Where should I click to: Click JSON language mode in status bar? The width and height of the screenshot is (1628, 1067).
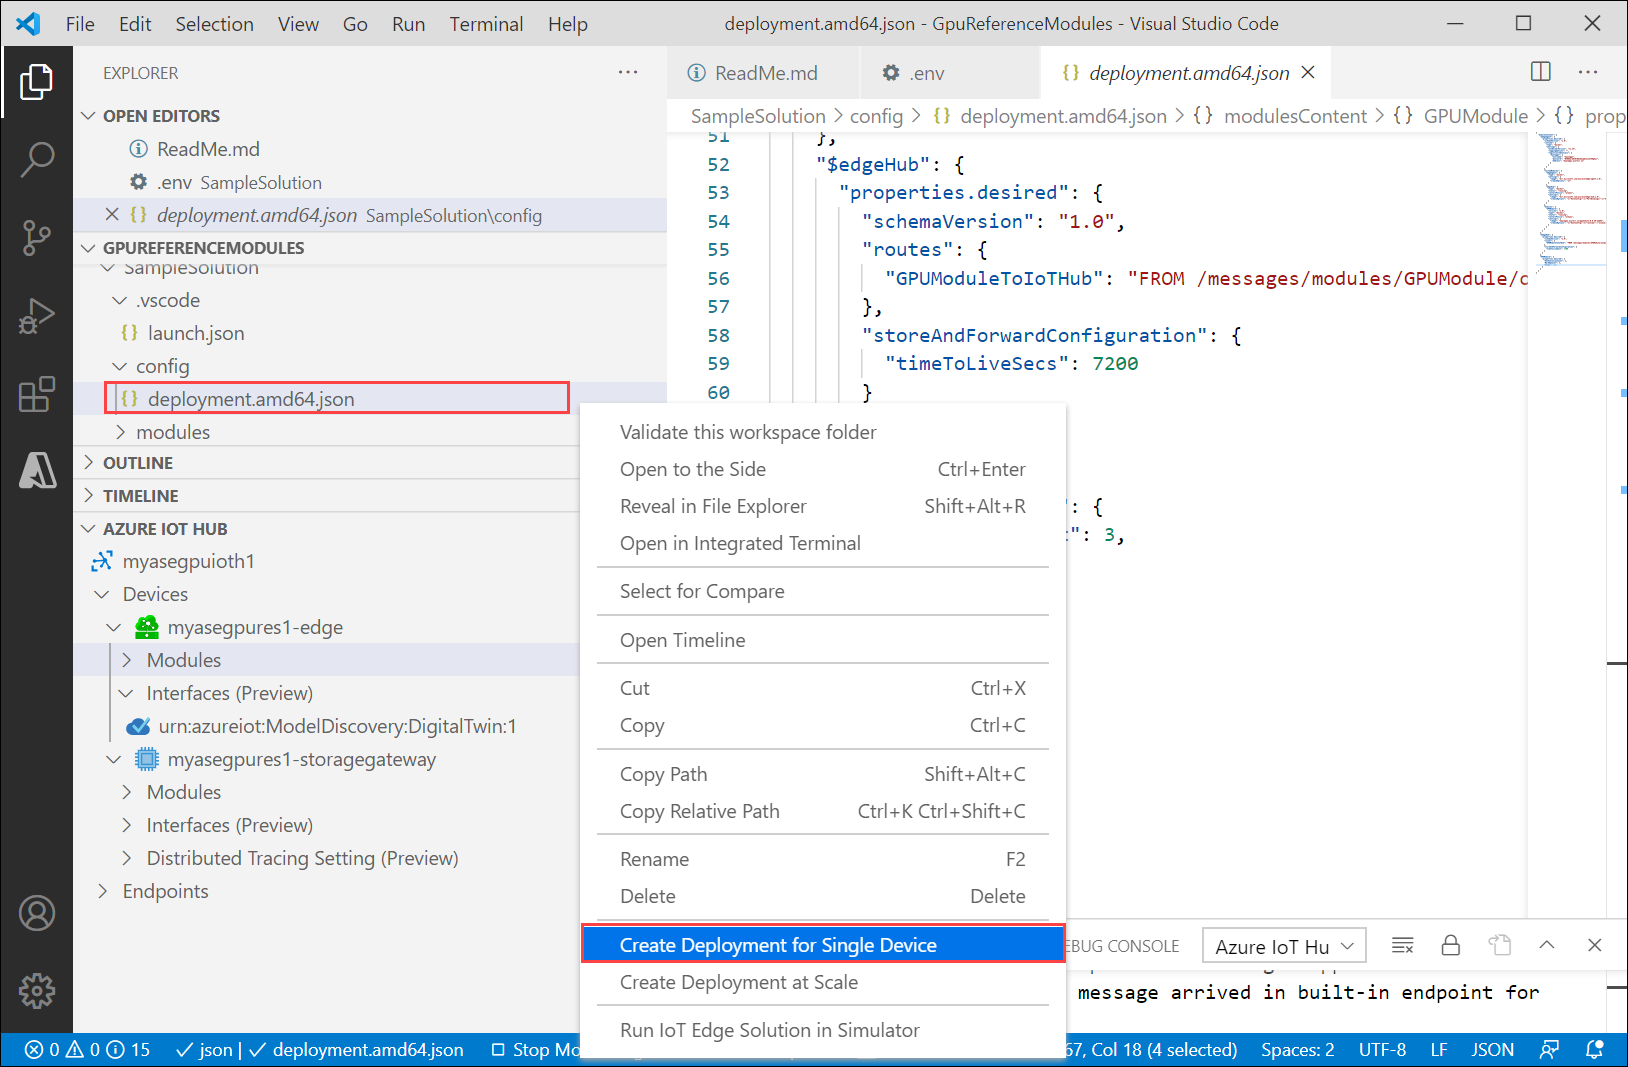pos(1492,1050)
